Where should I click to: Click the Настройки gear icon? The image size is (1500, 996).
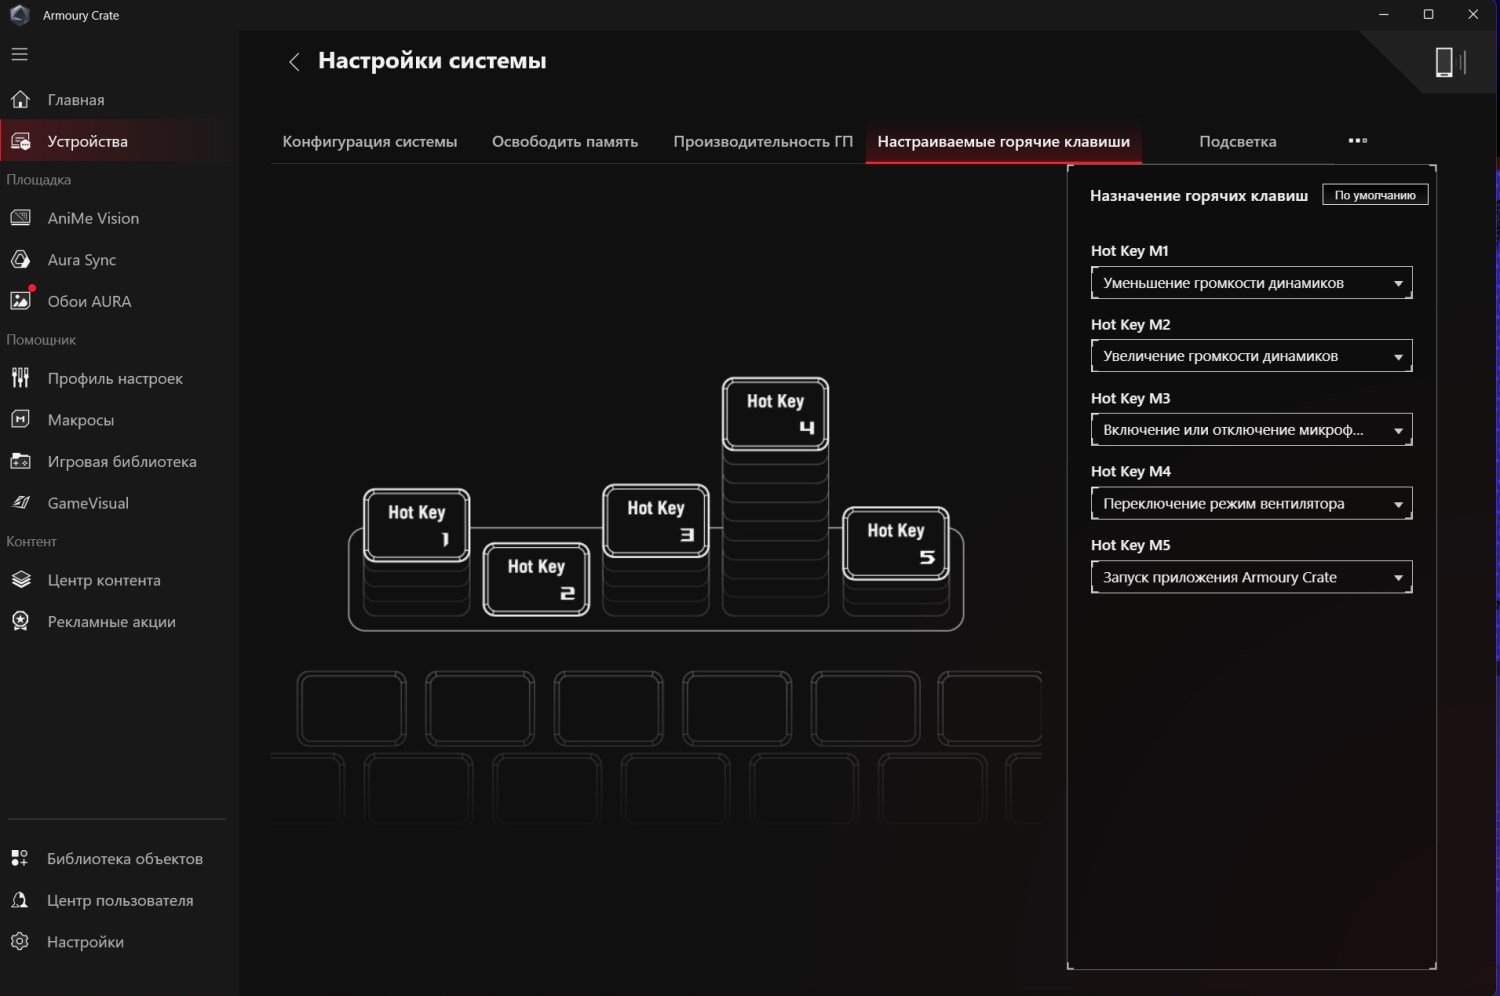pyautogui.click(x=20, y=942)
